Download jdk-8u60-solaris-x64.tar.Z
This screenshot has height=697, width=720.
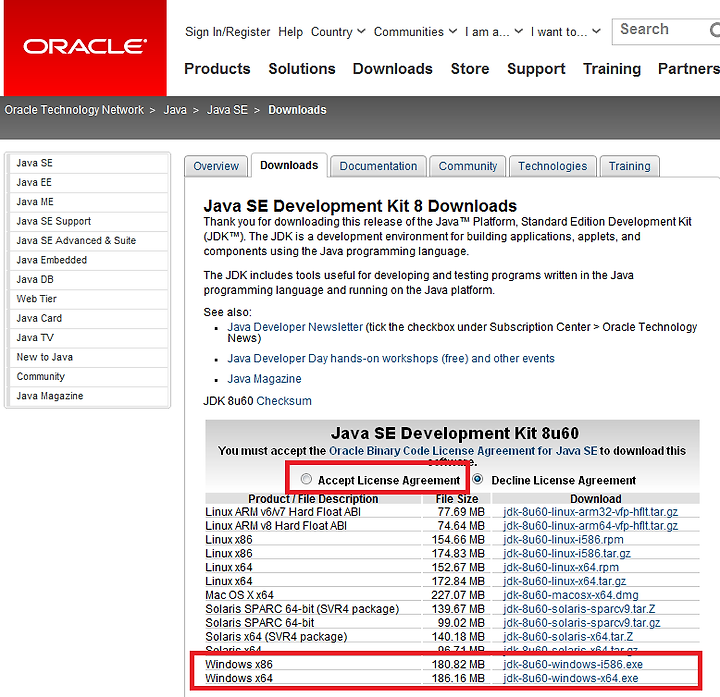click(x=568, y=637)
